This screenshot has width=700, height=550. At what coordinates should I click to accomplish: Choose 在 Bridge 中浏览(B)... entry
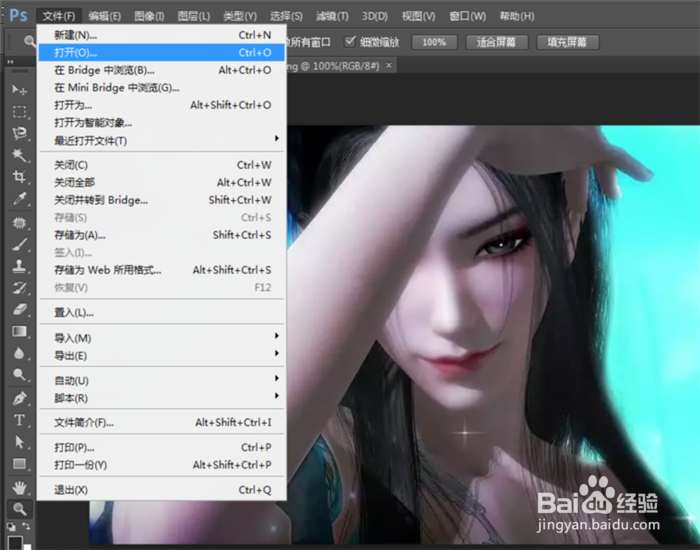pyautogui.click(x=161, y=70)
